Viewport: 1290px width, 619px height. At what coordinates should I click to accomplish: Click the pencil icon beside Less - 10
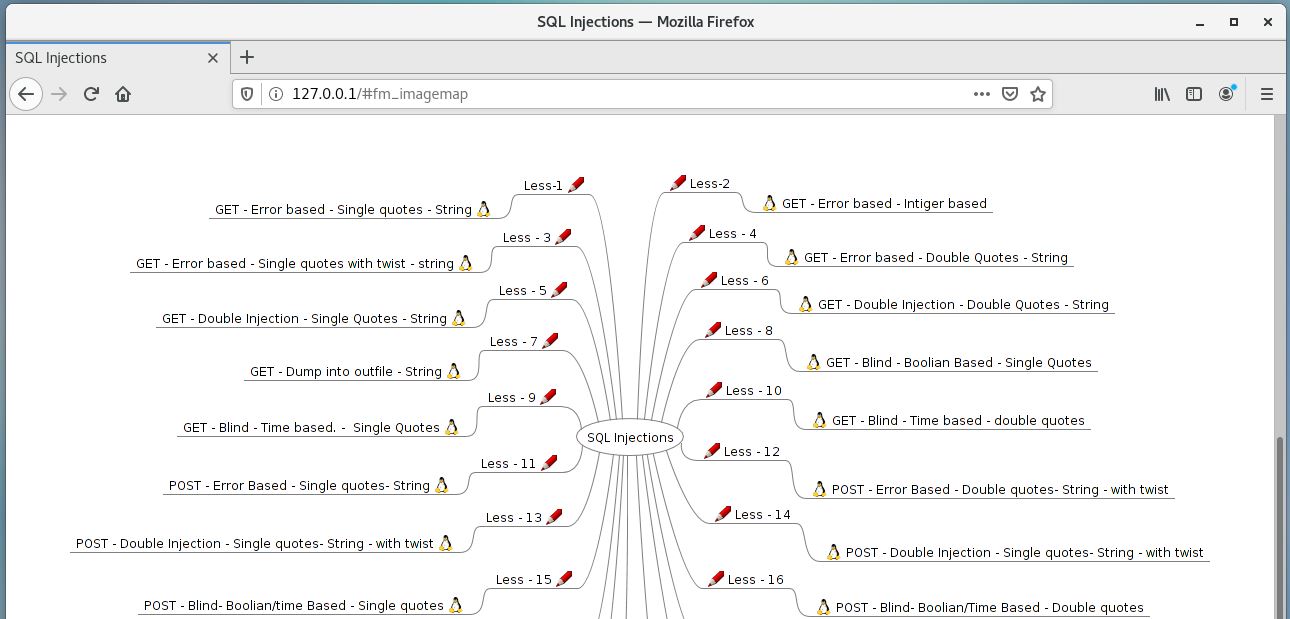click(714, 390)
